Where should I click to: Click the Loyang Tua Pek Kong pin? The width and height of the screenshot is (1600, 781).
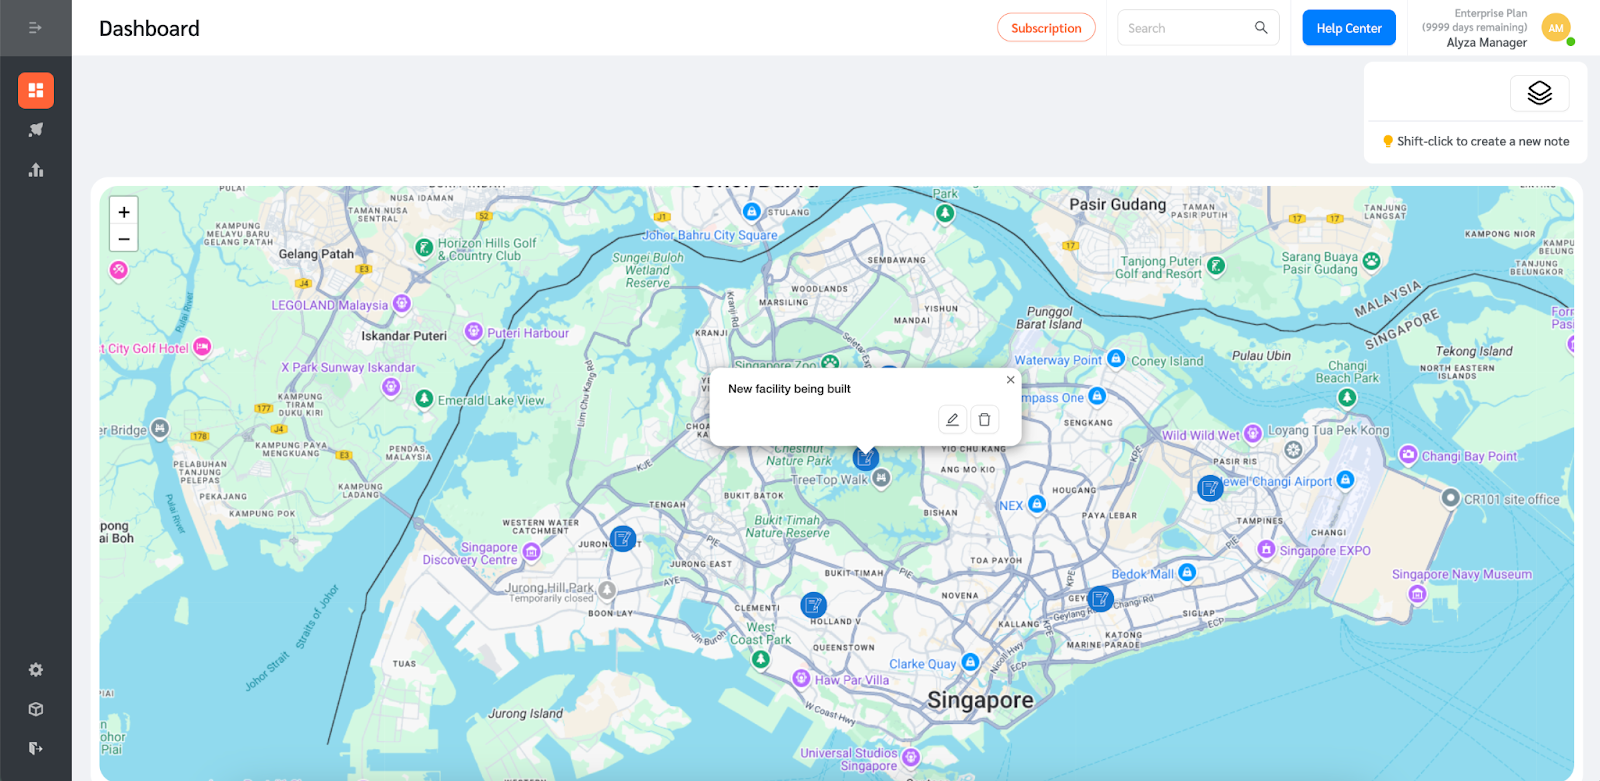(1293, 449)
